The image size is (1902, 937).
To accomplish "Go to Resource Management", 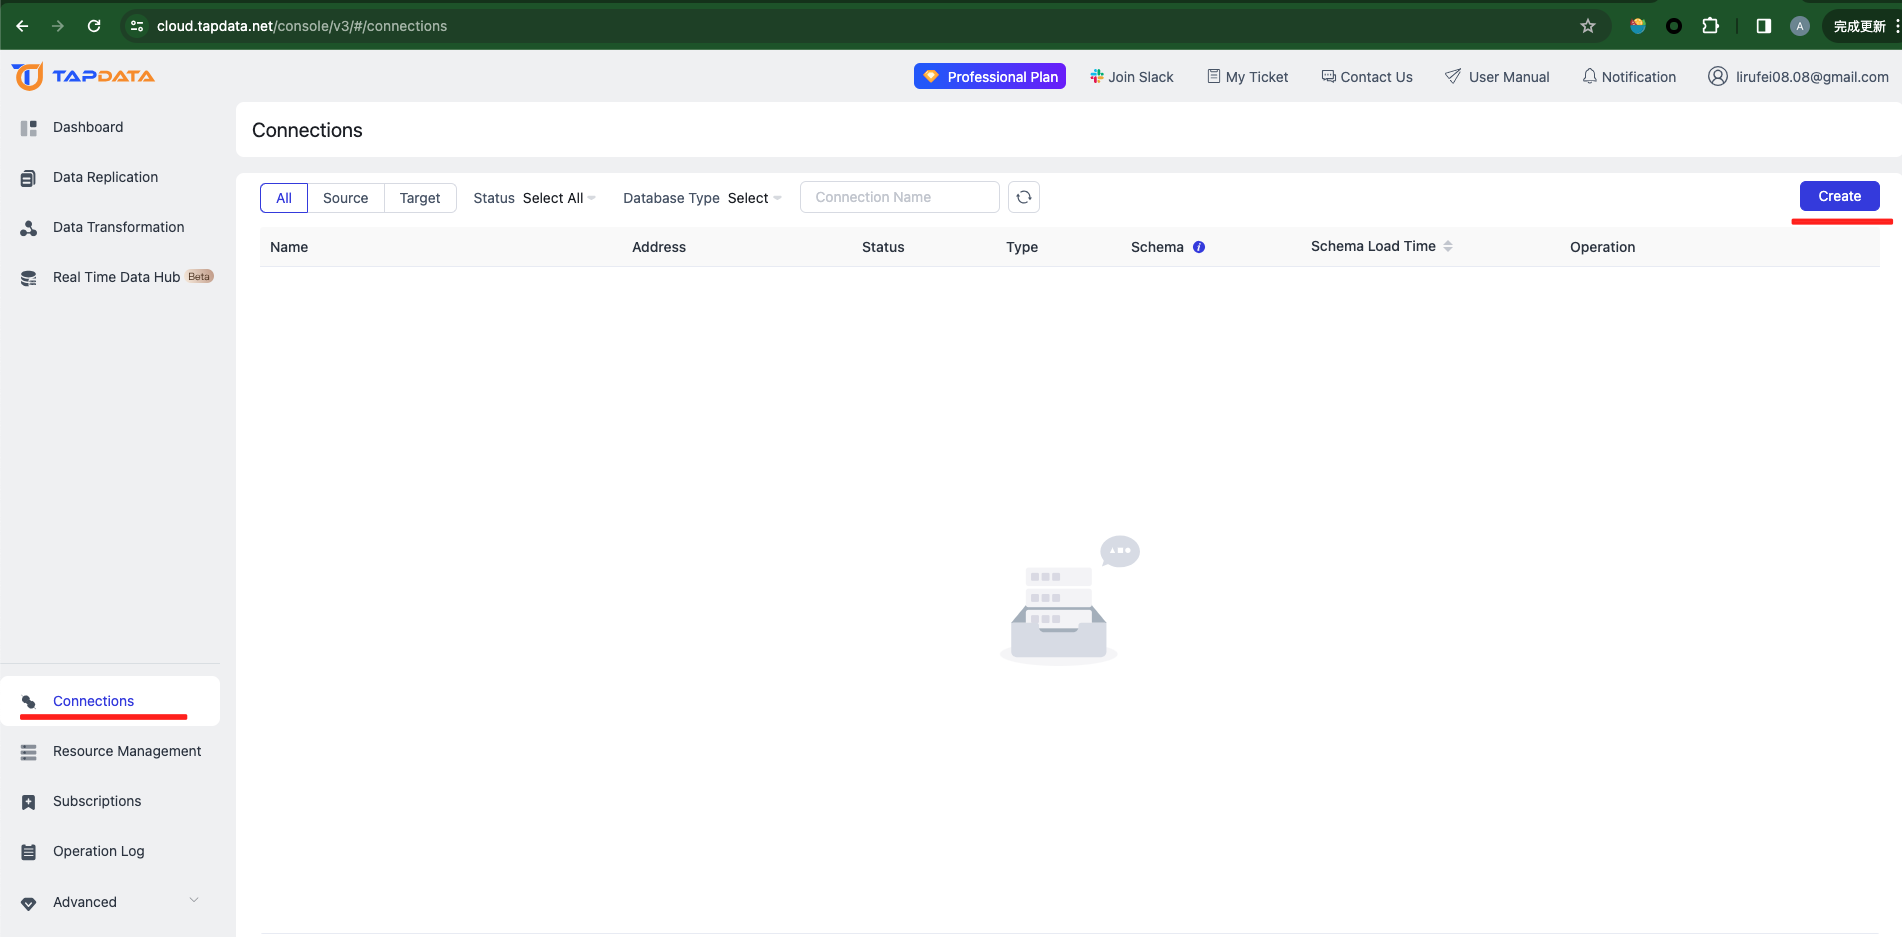I will point(127,751).
